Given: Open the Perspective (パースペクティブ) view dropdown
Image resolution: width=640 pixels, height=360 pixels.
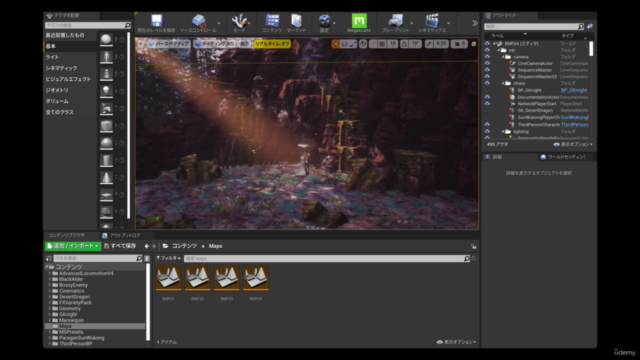Looking at the screenshot, I should tap(169, 44).
